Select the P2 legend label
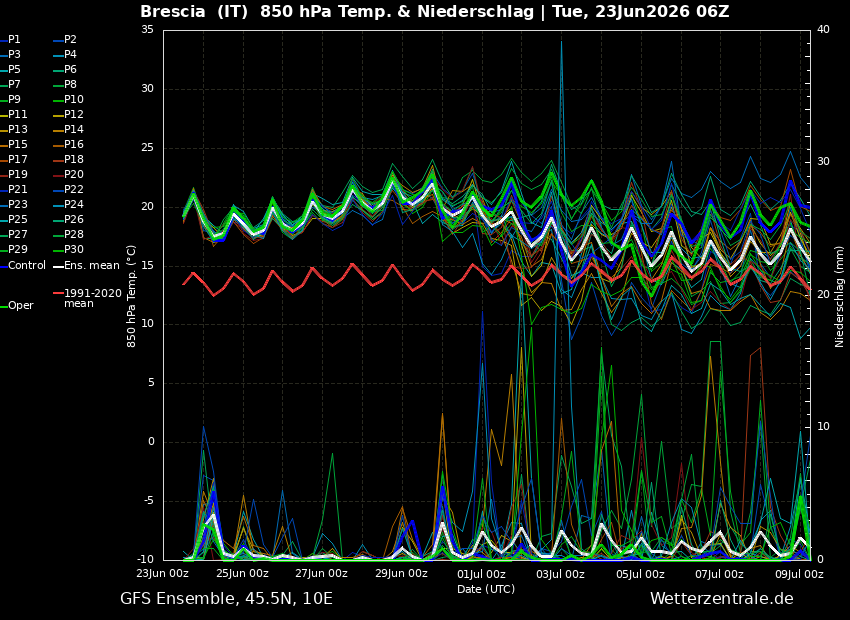 click(x=70, y=40)
